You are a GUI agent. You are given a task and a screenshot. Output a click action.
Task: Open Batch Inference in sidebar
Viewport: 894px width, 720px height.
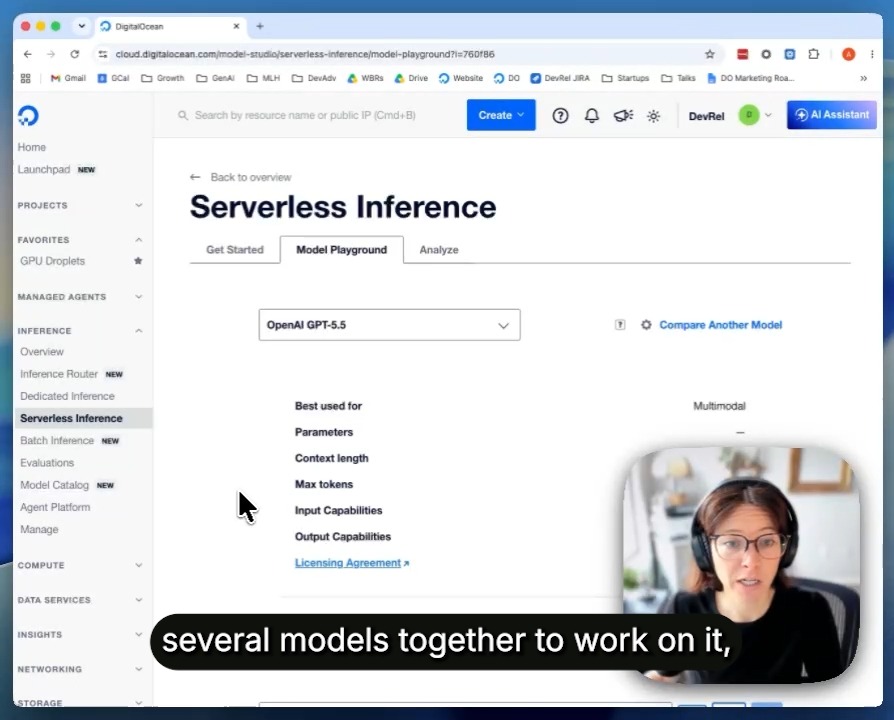pyautogui.click(x=57, y=441)
